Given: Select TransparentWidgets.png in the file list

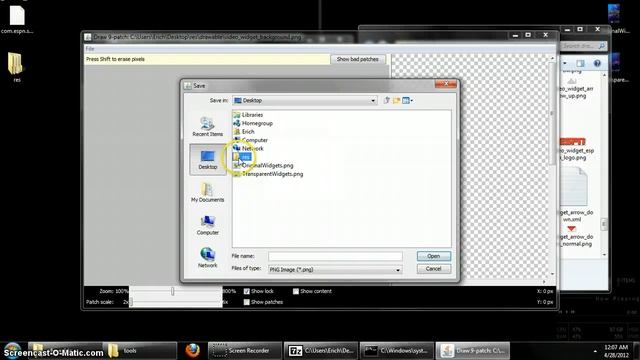Looking at the screenshot, I should coord(269,174).
